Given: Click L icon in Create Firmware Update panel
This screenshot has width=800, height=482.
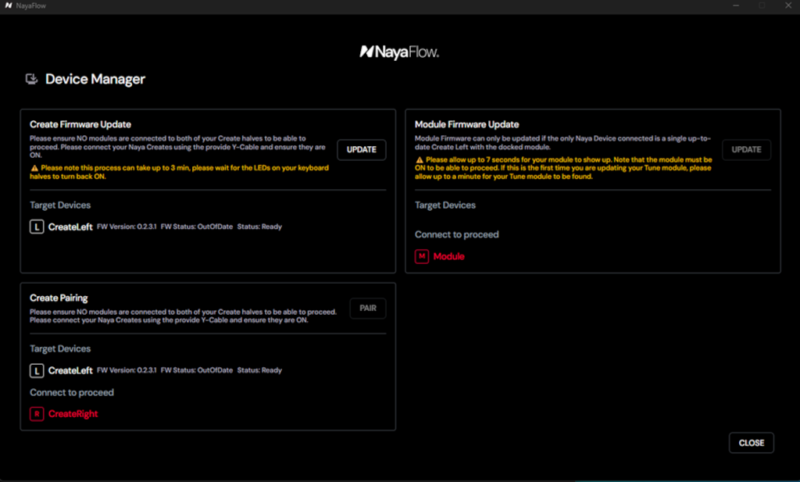Looking at the screenshot, I should tap(37, 226).
